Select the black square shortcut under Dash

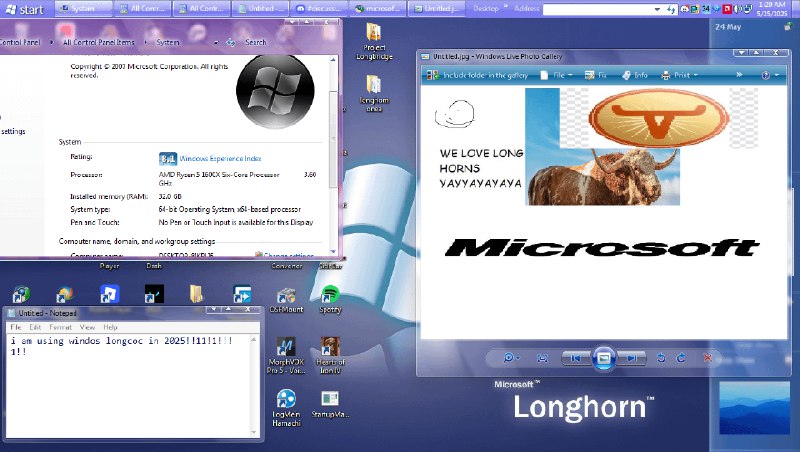[x=154, y=294]
